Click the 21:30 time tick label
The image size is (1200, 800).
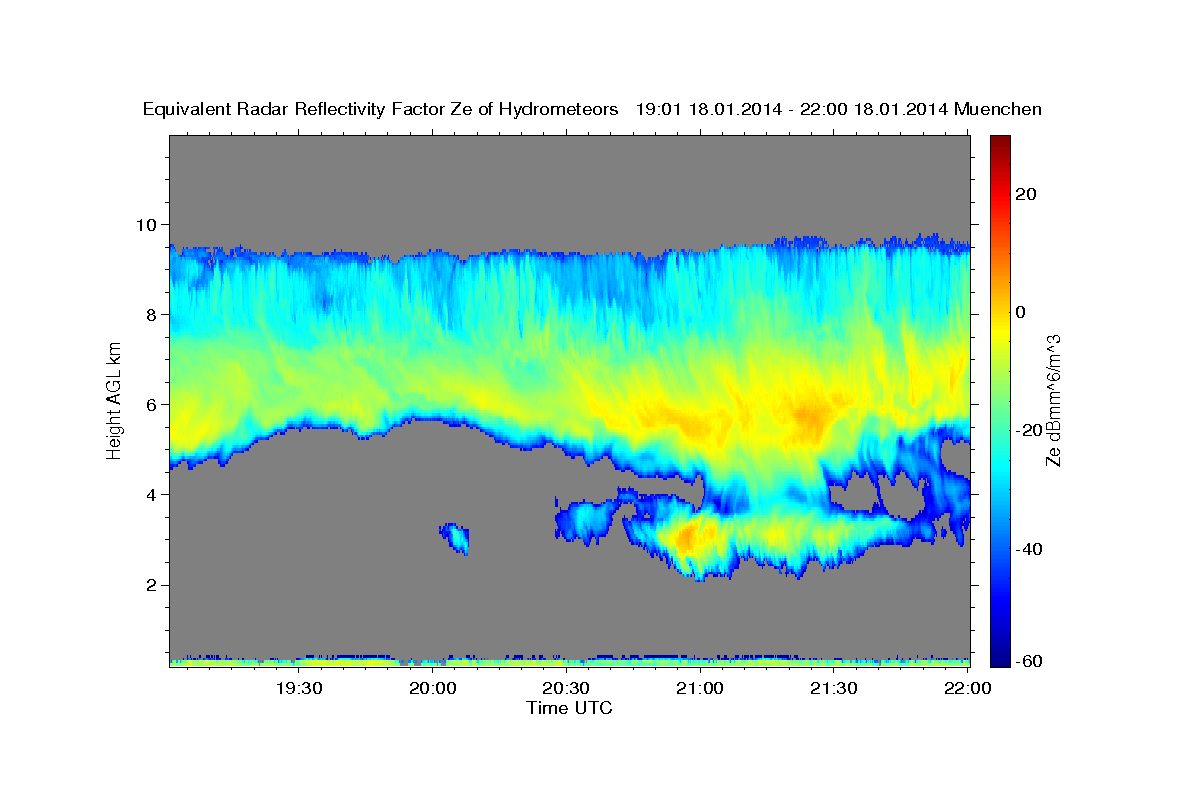click(833, 688)
